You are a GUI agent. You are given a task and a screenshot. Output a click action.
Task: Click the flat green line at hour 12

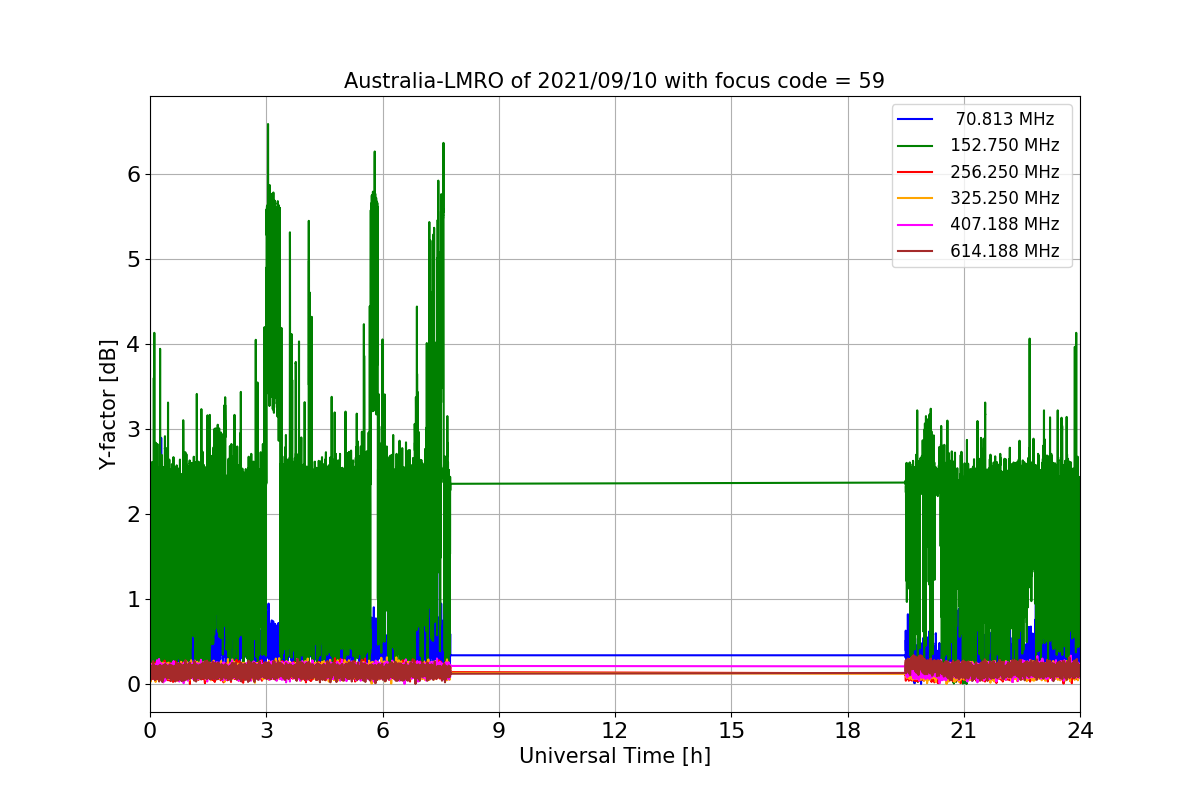(x=615, y=483)
